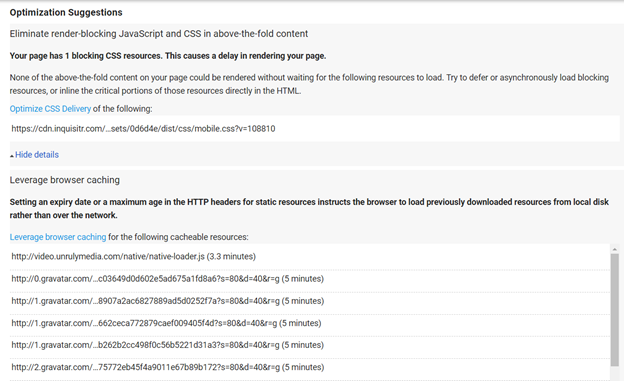Click the Eliminate render-blocking JavaScript heading
Screen dimensions: 624x381
159,34
